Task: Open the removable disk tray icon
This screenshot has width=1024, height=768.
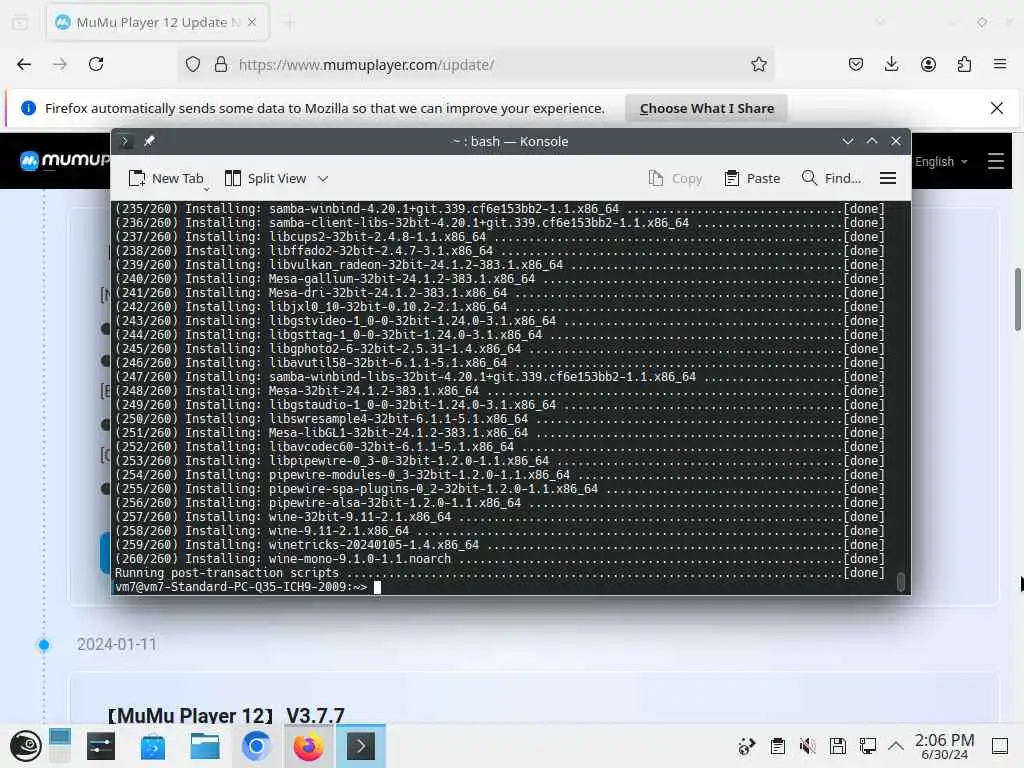Action: tap(838, 746)
